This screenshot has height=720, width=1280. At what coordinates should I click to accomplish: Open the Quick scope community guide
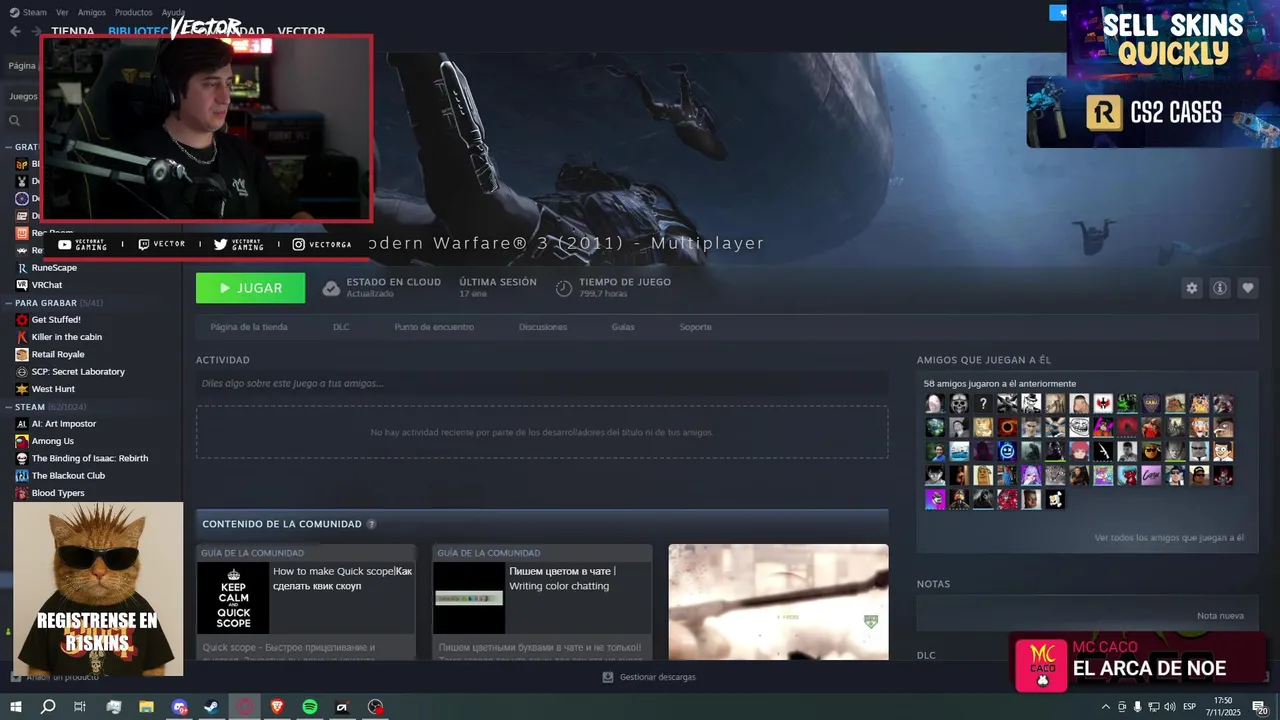[x=306, y=602]
